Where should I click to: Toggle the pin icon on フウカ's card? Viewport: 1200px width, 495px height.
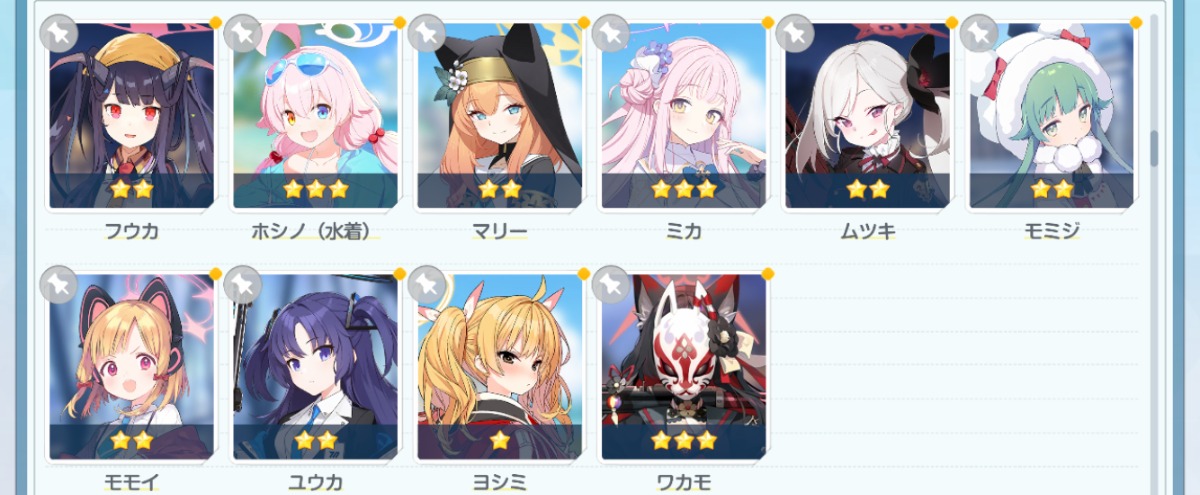[59, 33]
